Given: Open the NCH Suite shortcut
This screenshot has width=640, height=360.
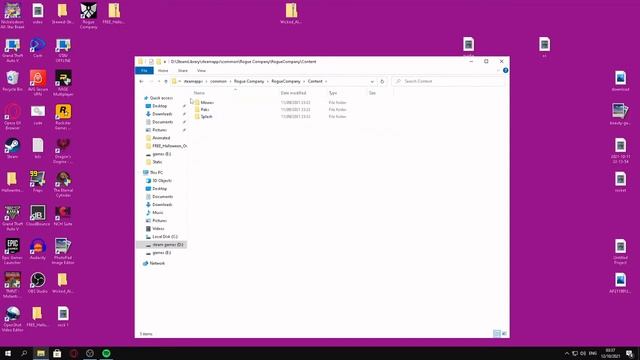Looking at the screenshot, I should point(63,216).
